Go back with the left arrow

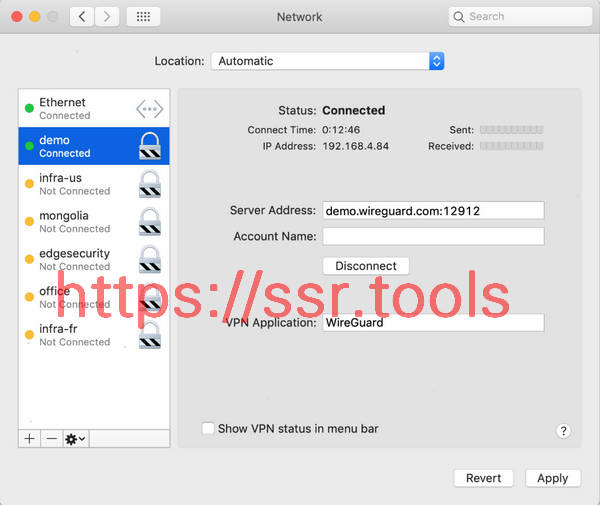(x=82, y=17)
